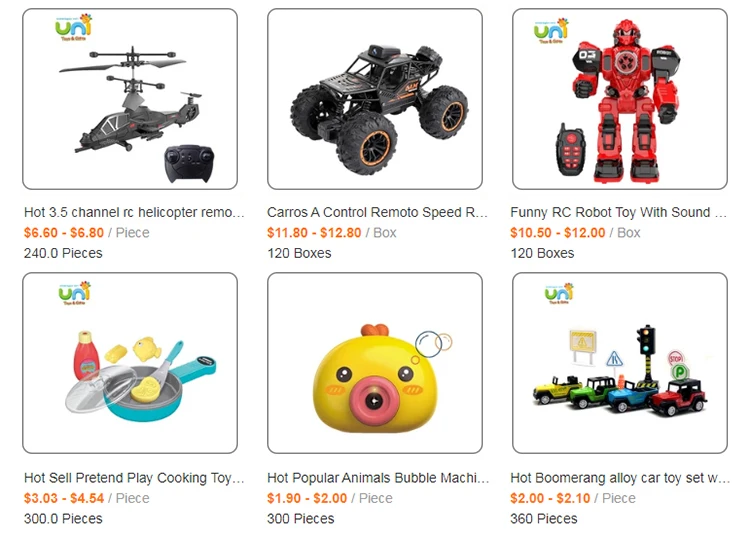Open 'Hot Boomerang alloy car toy set' link

click(x=620, y=478)
